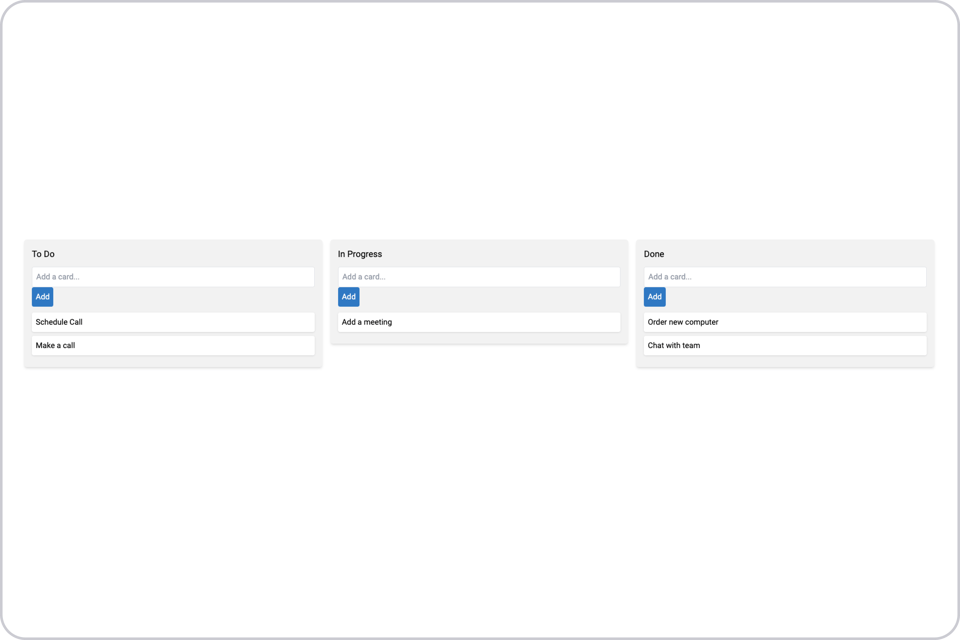The width and height of the screenshot is (960, 640).
Task: Click gray area beside To Do Add button
Action: coord(184,297)
